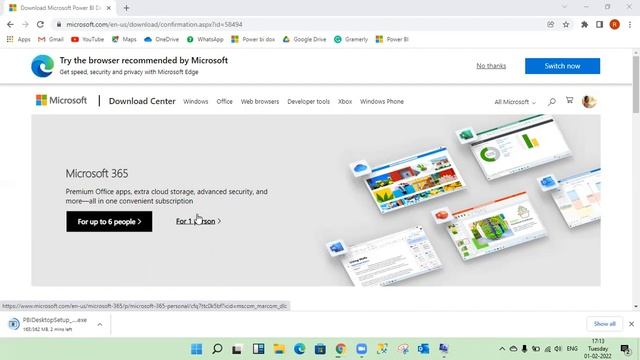Expand the PBIDesktopSetup download options arrow
The width and height of the screenshot is (640, 360).
point(100,324)
